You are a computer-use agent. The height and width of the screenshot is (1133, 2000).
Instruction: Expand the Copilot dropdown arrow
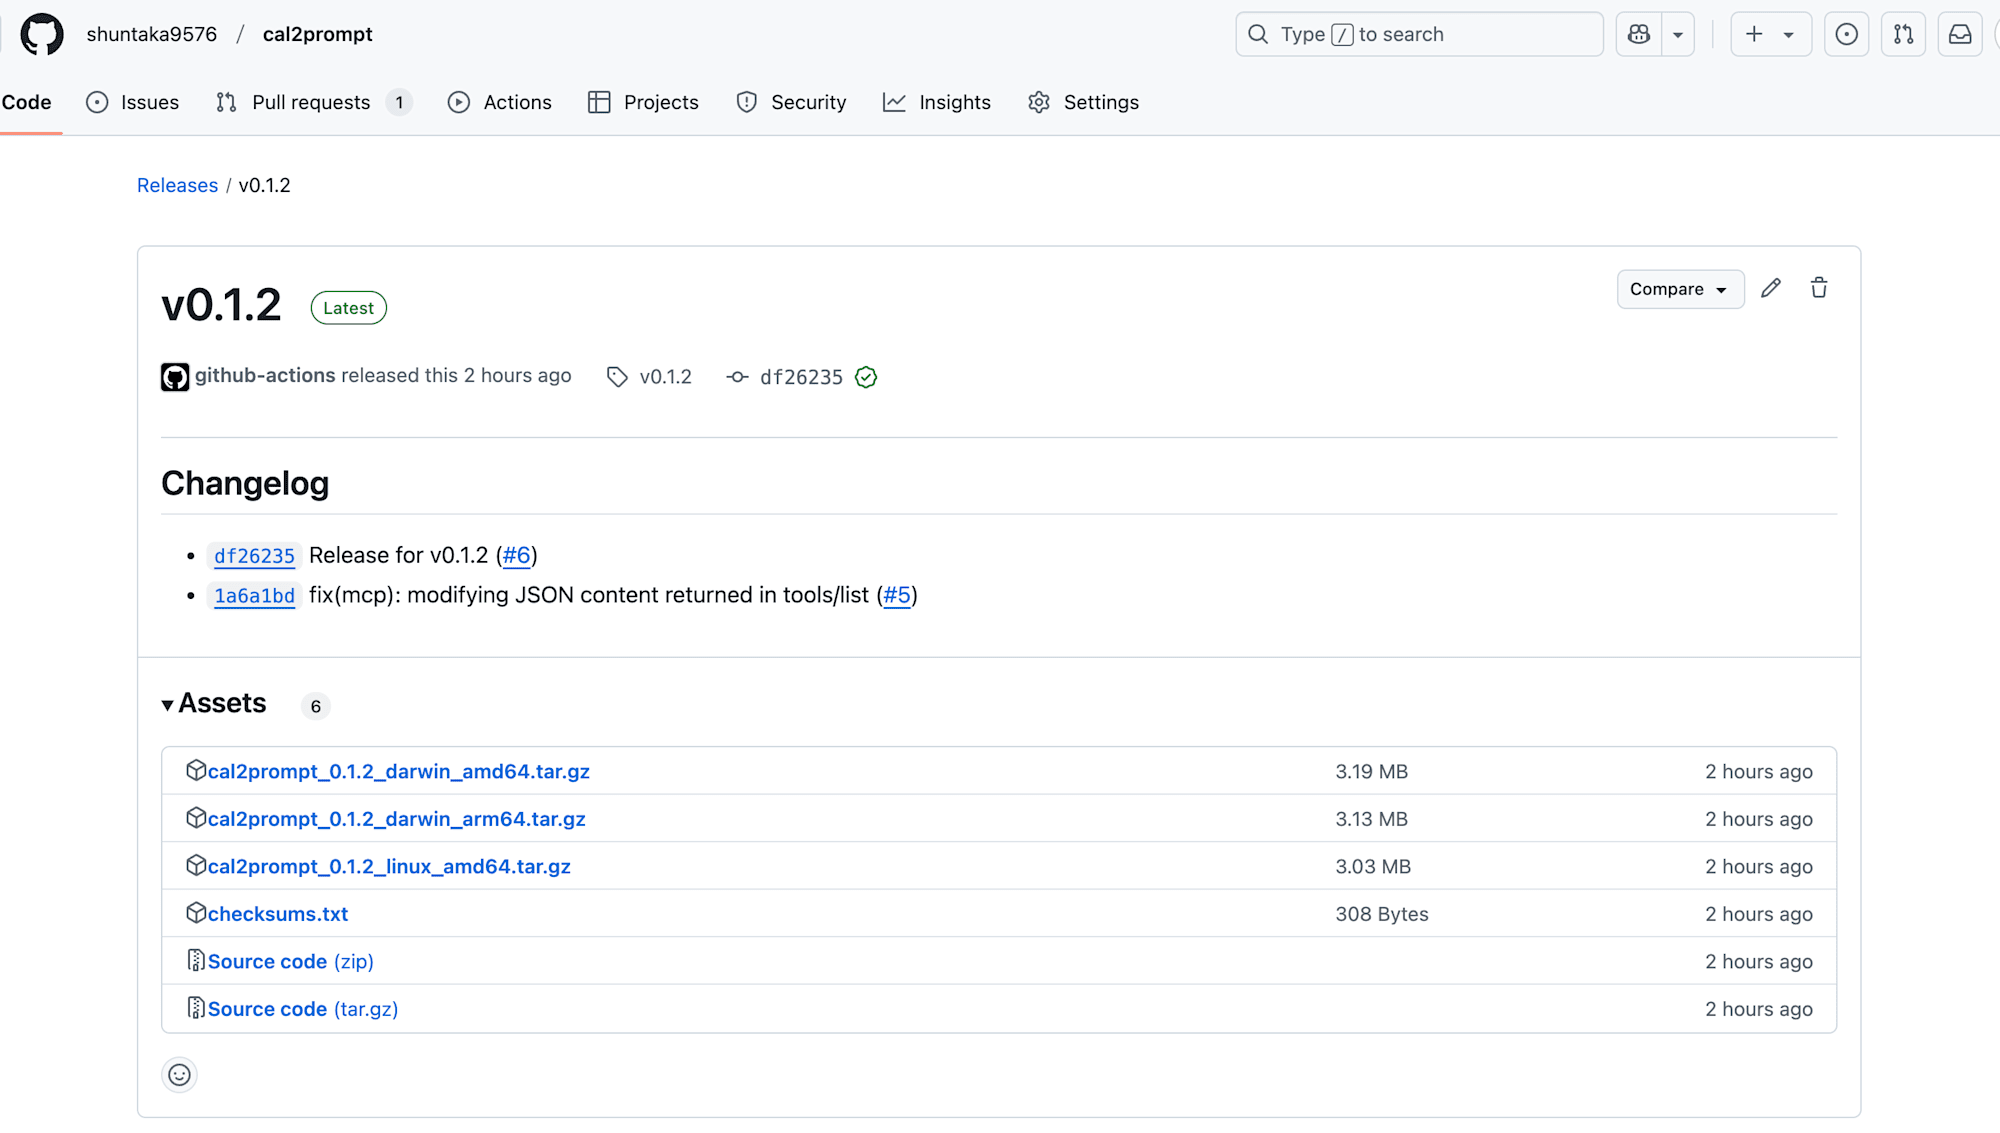(1678, 34)
